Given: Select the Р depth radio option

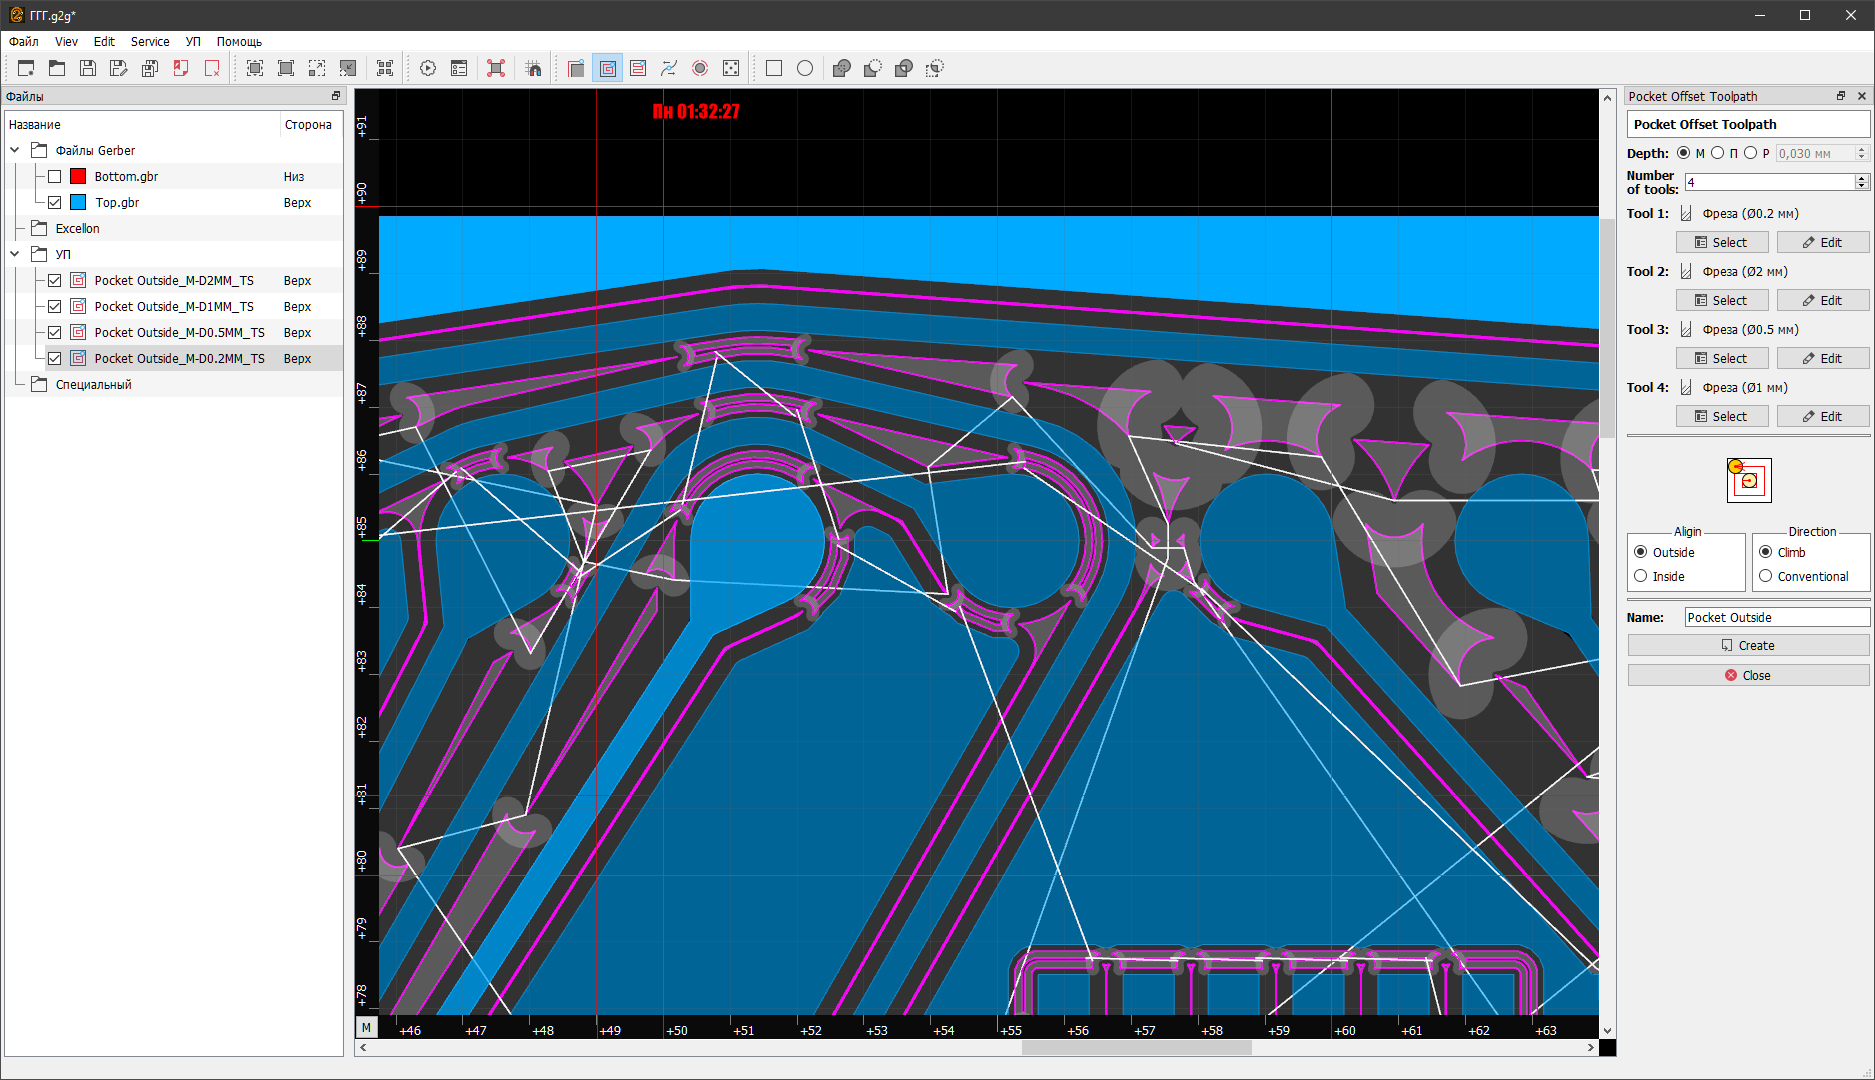Looking at the screenshot, I should click(1750, 153).
